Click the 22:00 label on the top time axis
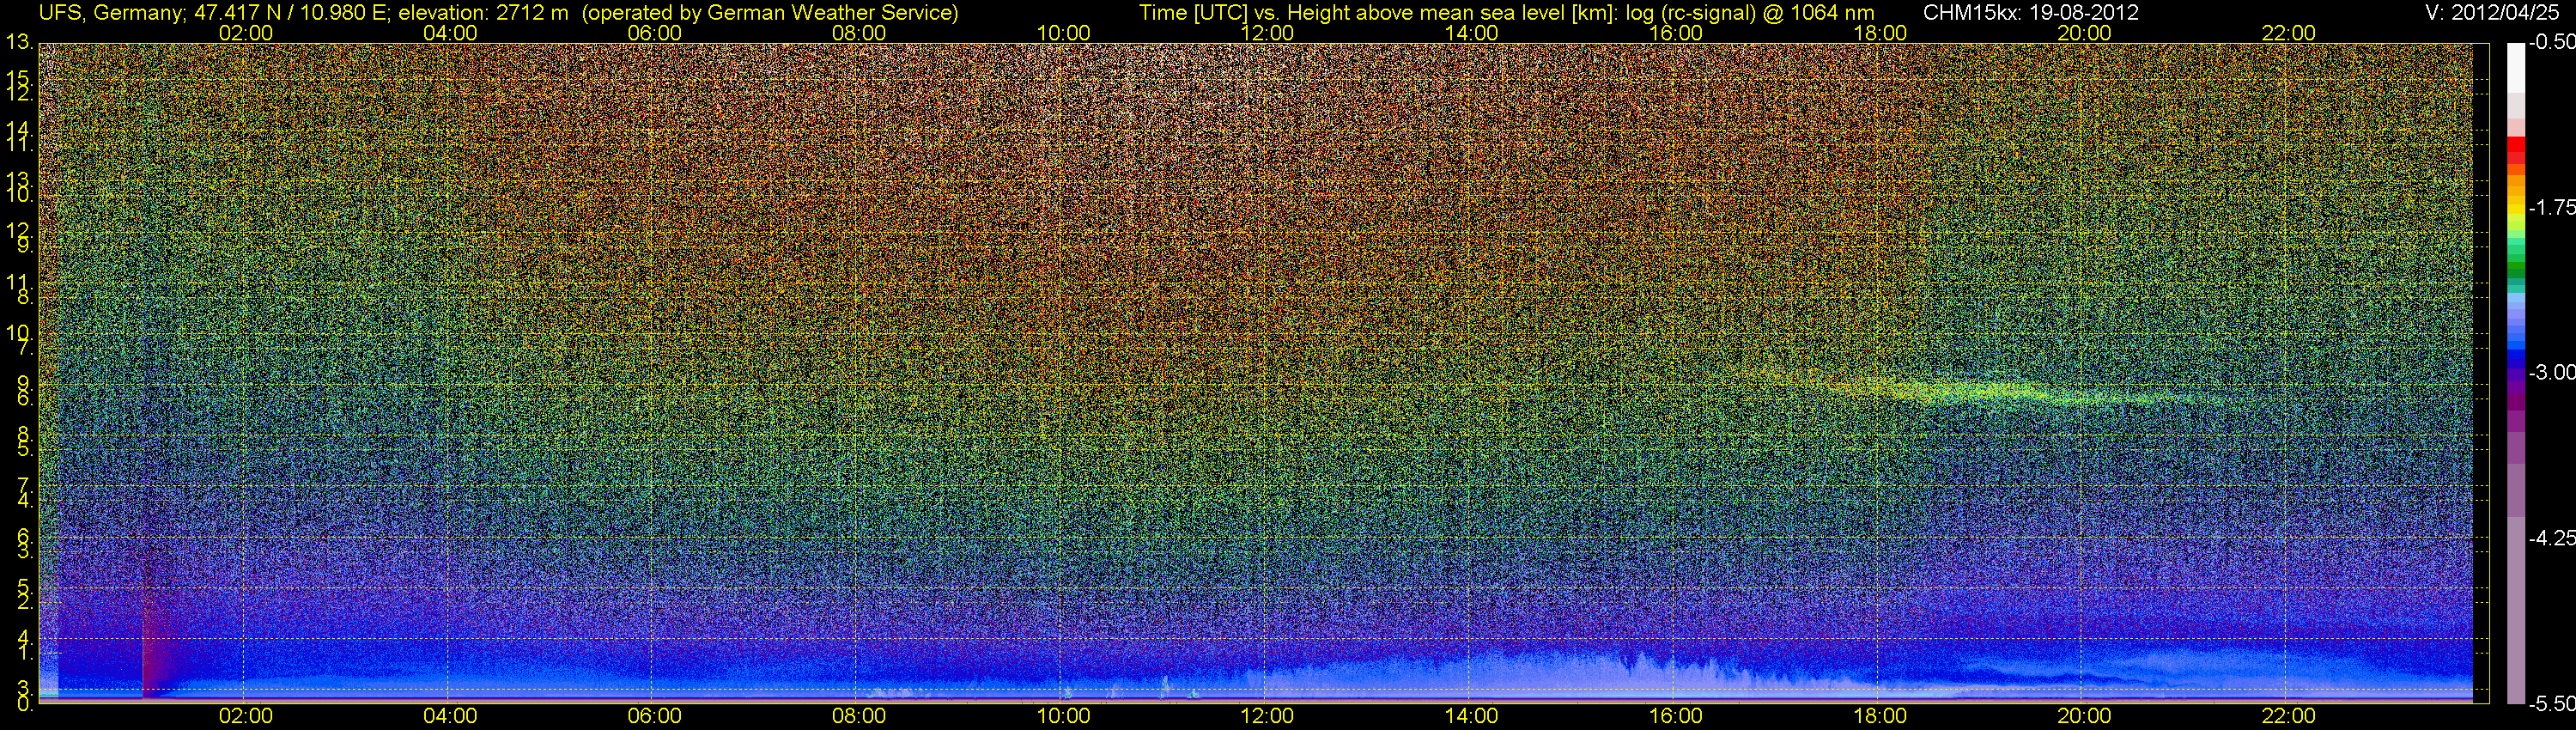Image resolution: width=2576 pixels, height=730 pixels. [2289, 33]
